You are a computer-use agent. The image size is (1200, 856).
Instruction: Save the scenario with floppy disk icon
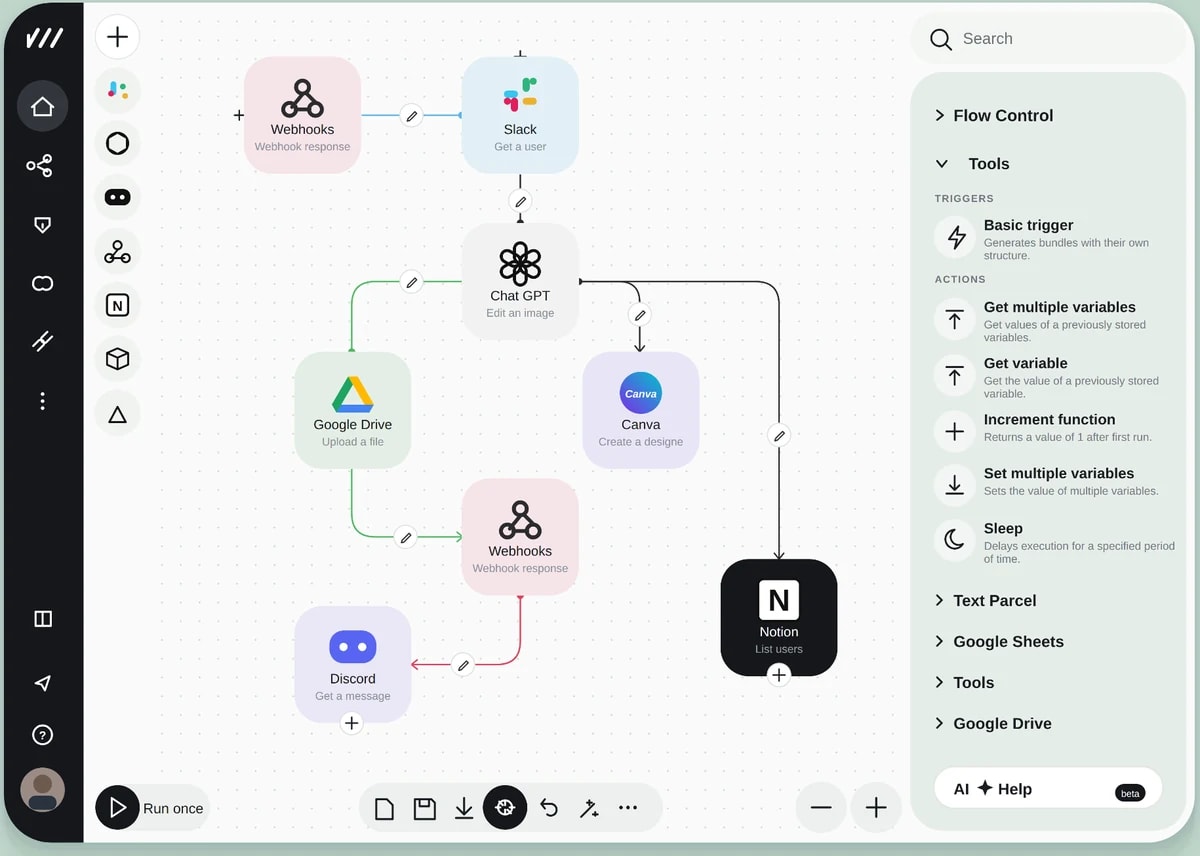point(424,808)
